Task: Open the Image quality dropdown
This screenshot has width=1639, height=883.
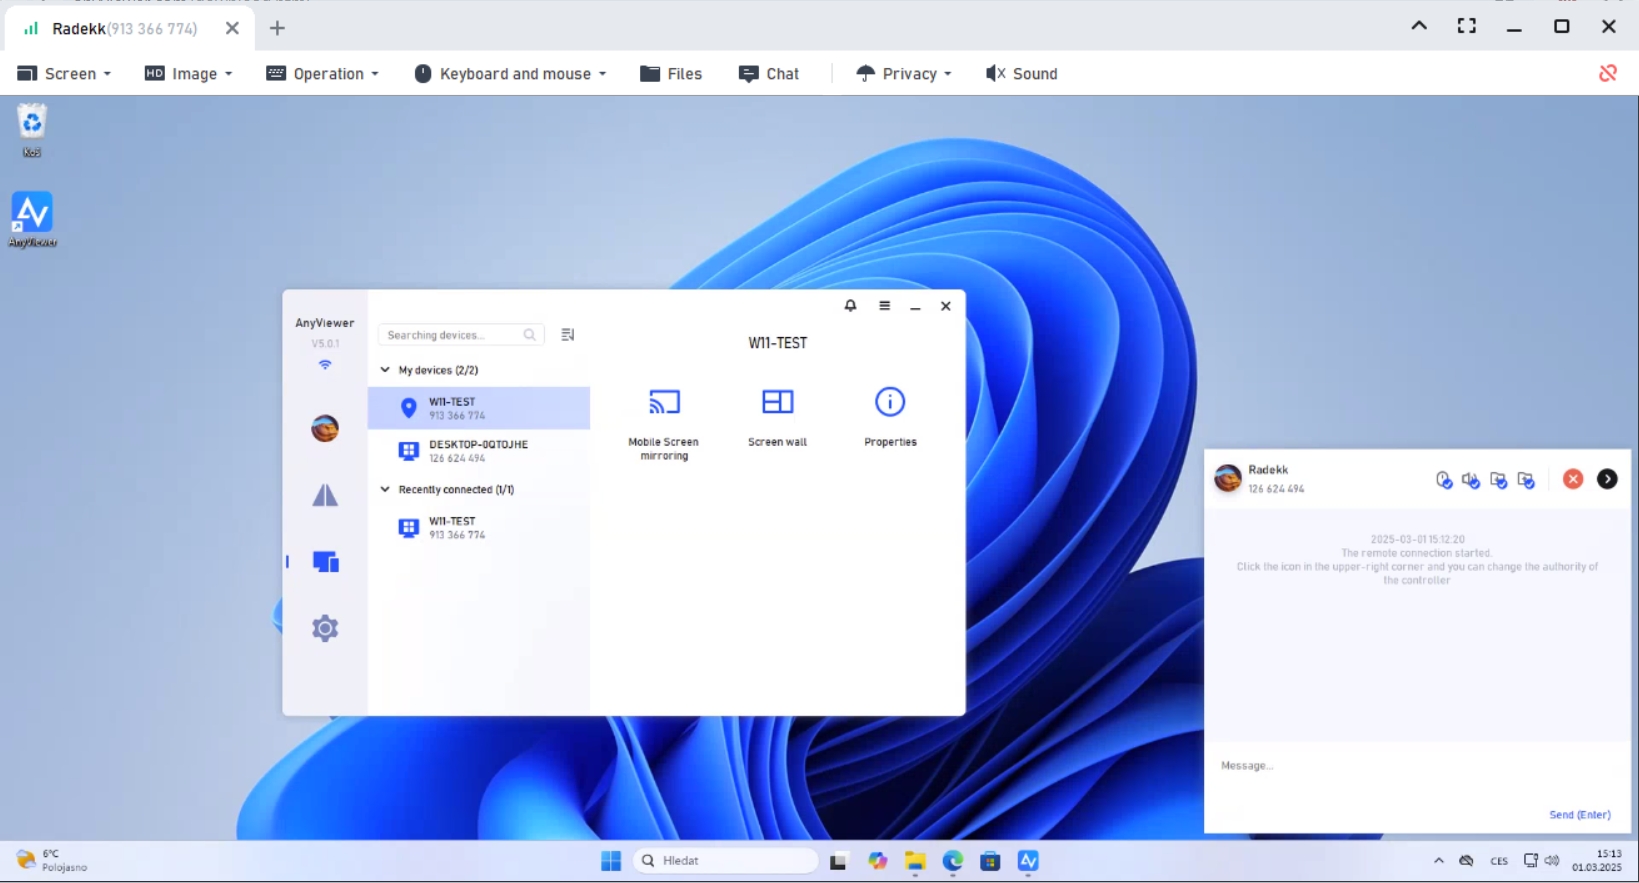Action: coord(188,74)
